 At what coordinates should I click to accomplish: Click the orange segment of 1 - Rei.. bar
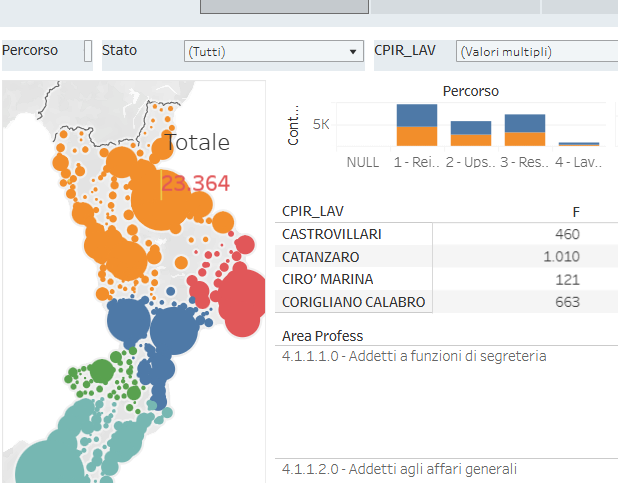[x=417, y=136]
